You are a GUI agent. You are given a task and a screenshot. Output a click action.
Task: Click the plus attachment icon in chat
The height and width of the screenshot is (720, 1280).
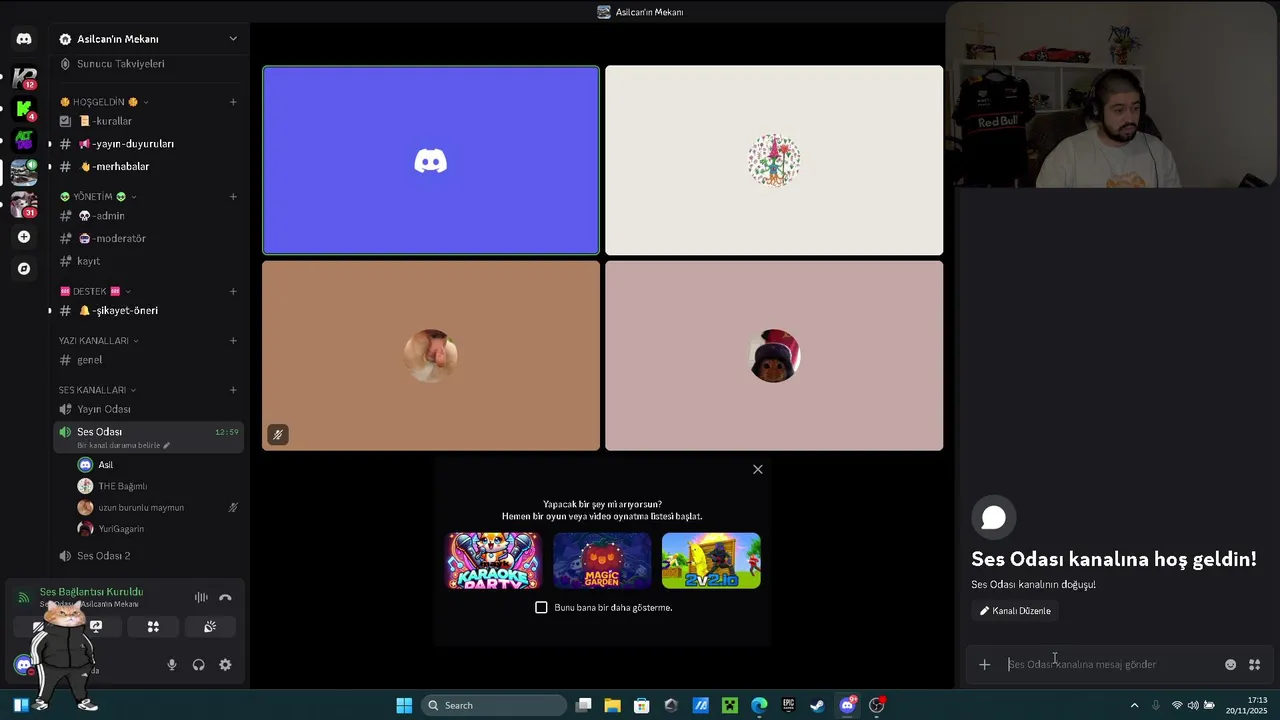(x=984, y=665)
